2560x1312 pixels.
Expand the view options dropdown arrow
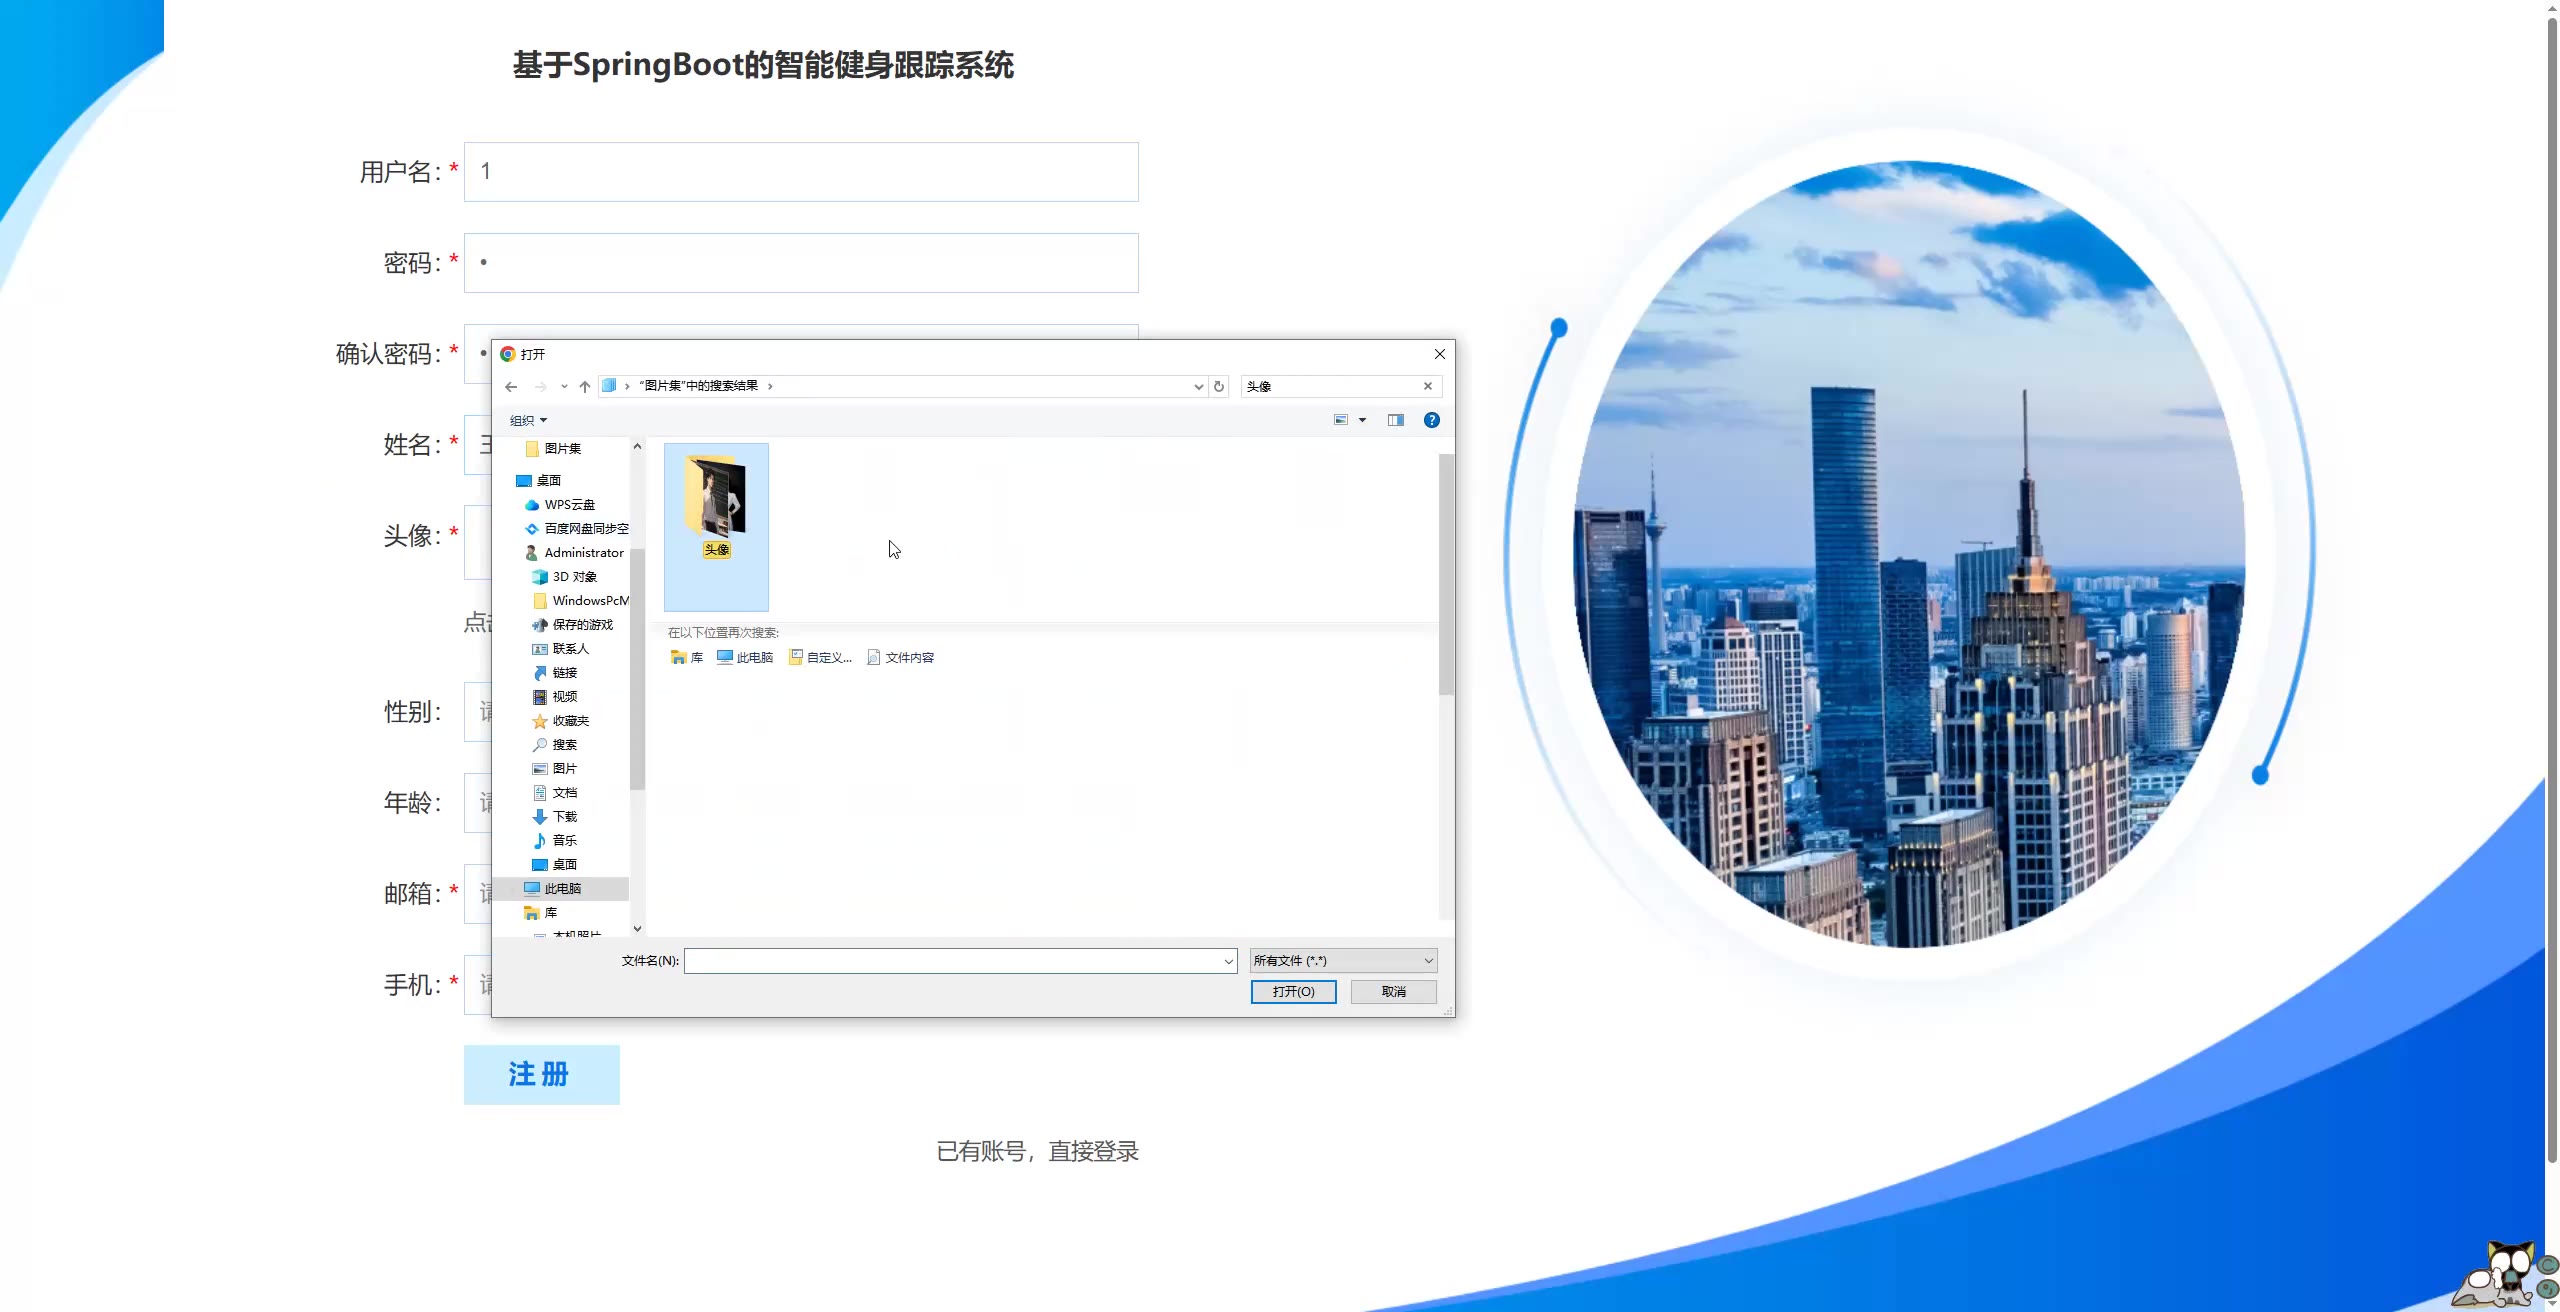(1362, 420)
